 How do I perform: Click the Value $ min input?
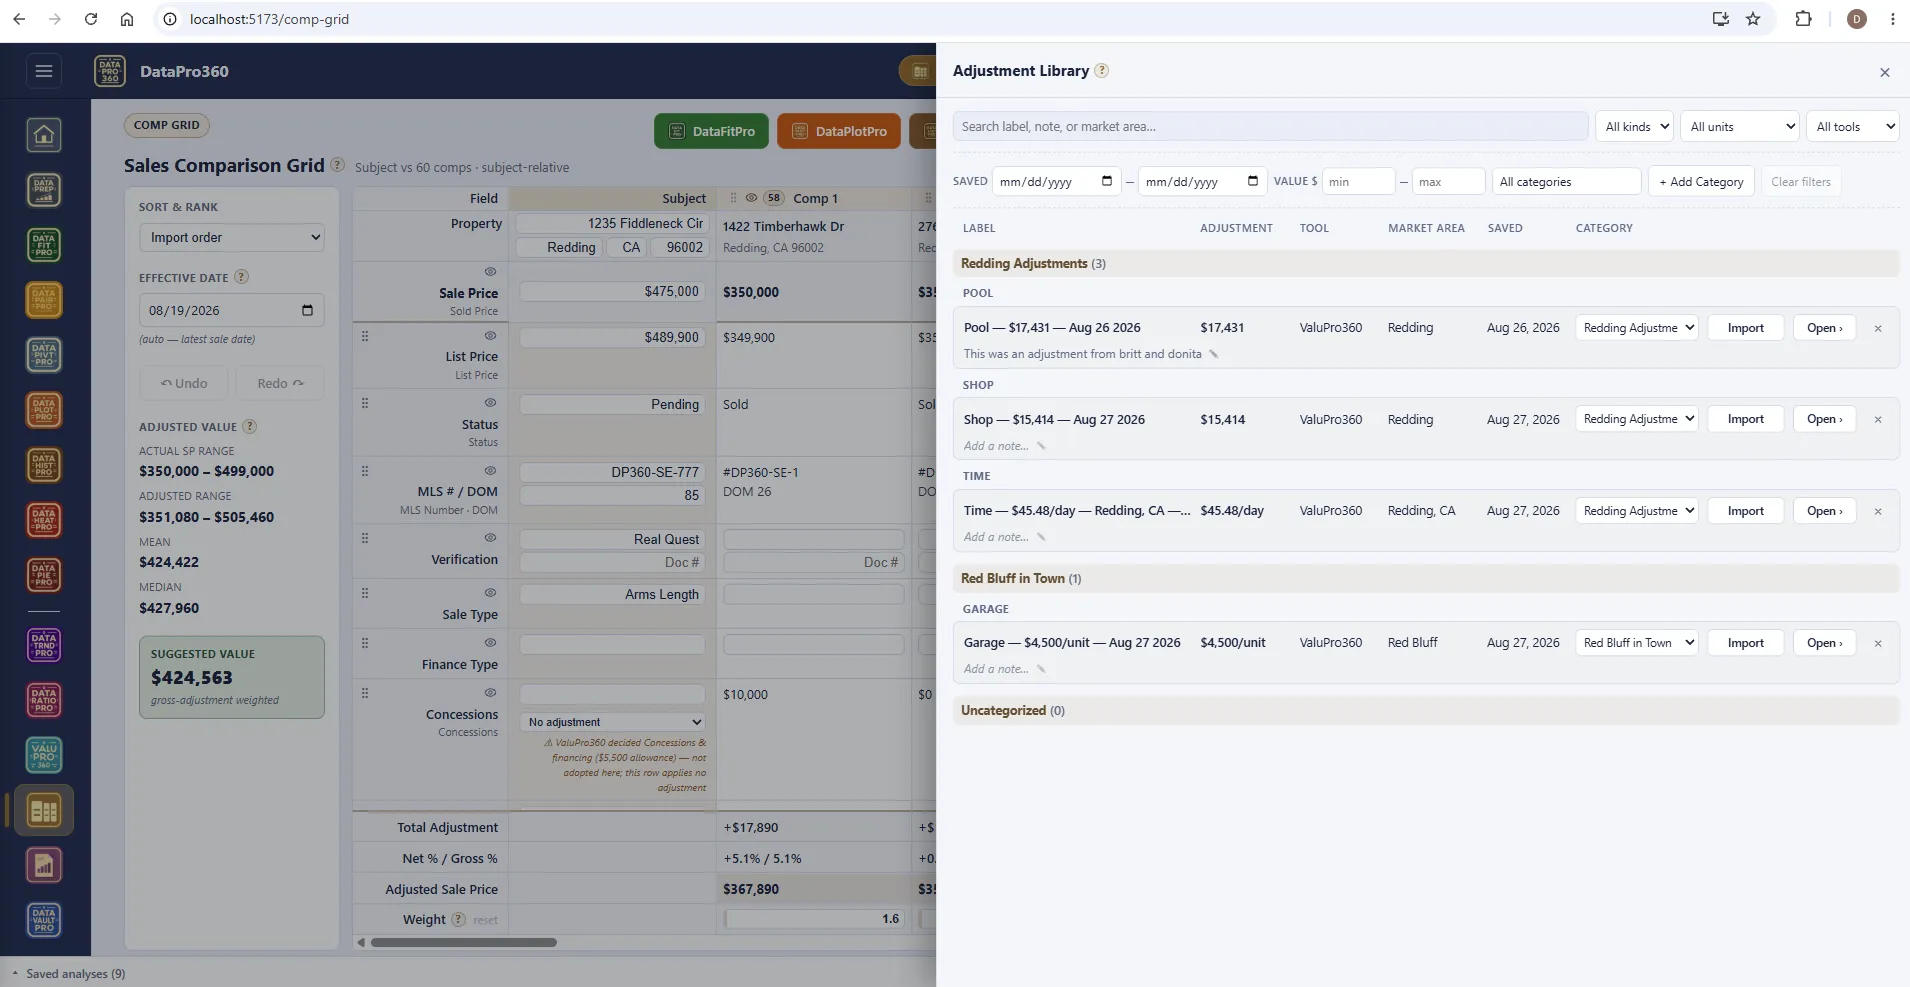1358,182
